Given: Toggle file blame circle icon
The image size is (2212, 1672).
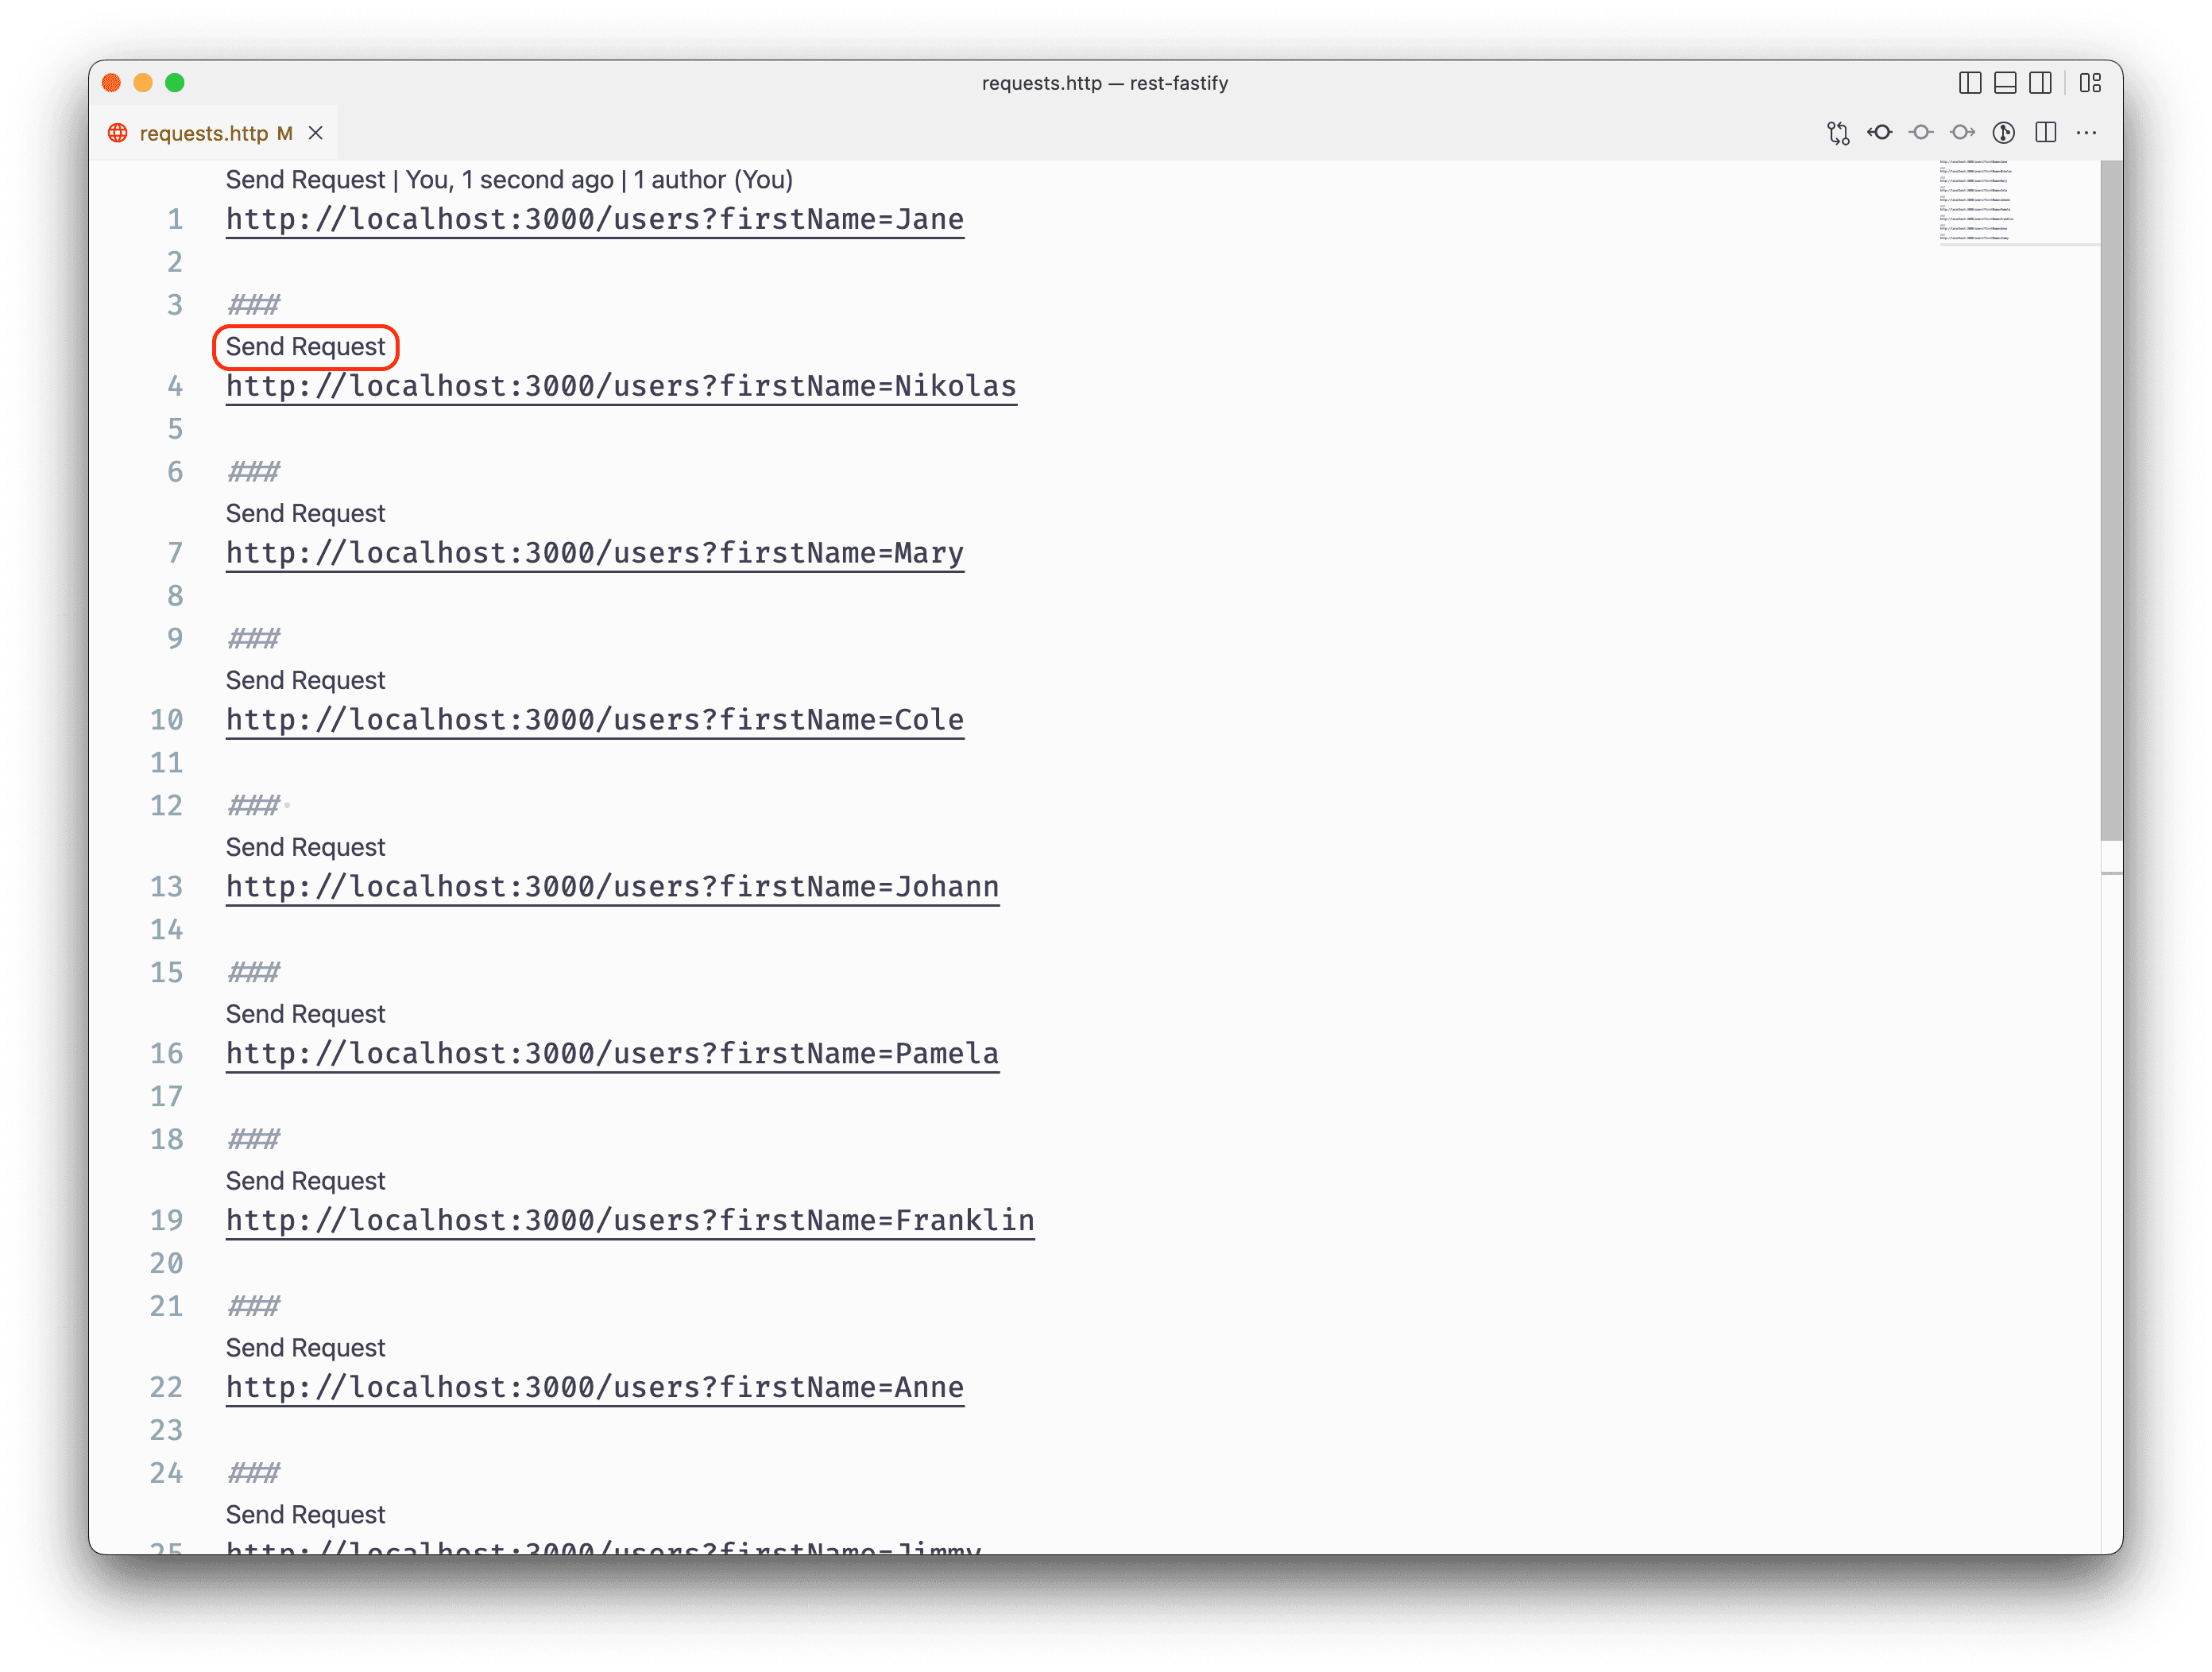Looking at the screenshot, I should point(2003,133).
